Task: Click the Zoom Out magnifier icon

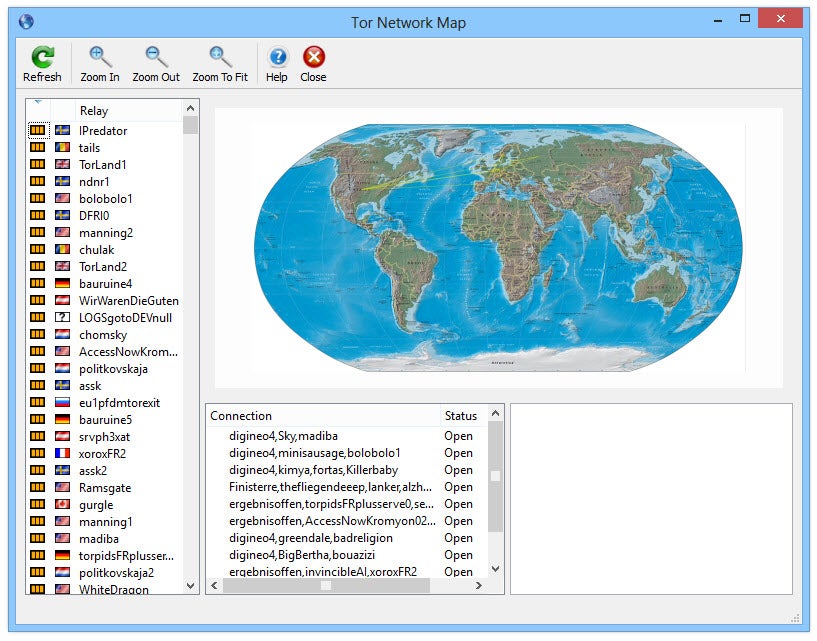Action: [156, 58]
